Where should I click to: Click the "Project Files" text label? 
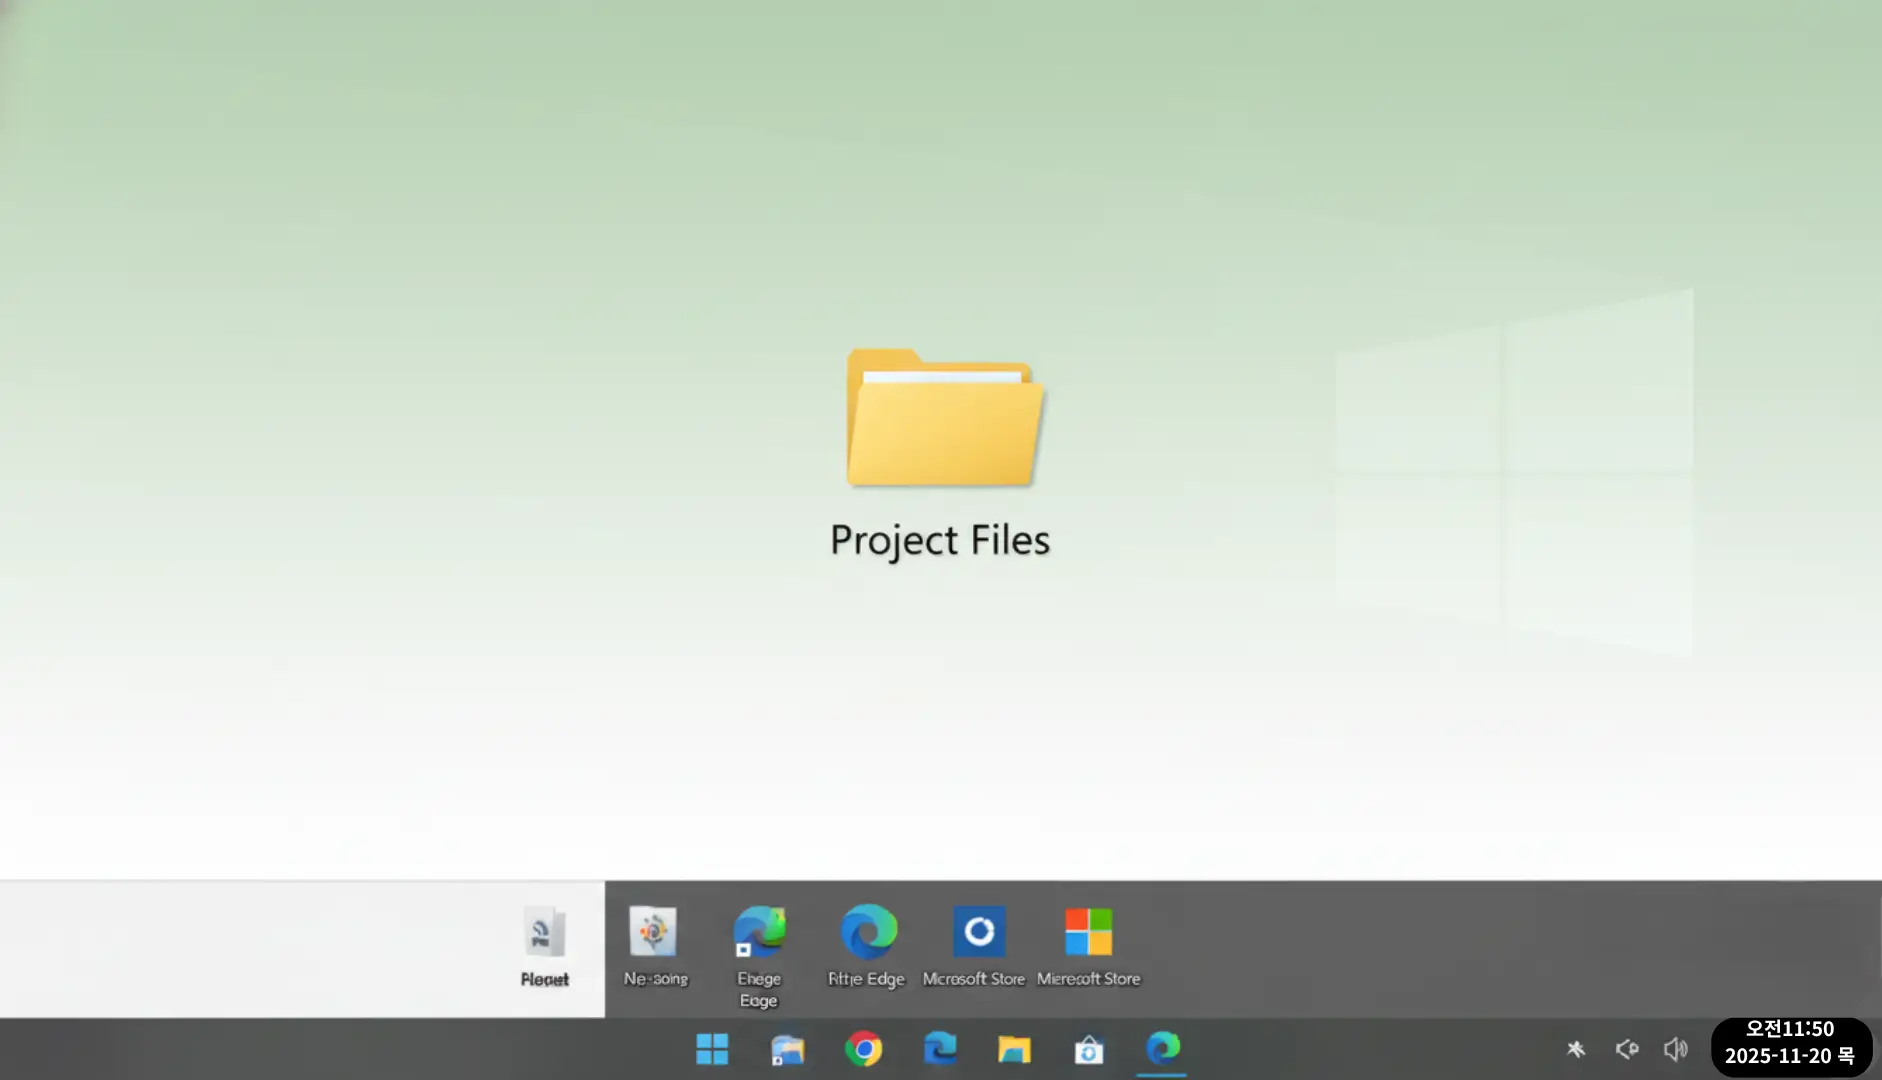(x=939, y=540)
